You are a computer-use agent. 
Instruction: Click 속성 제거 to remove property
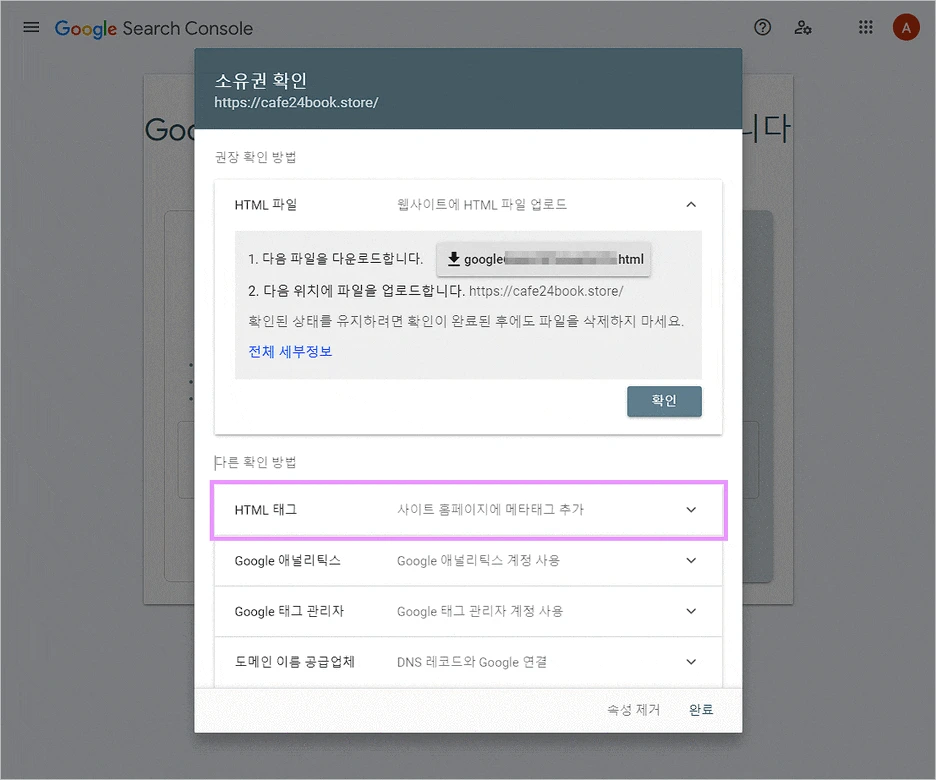tap(633, 709)
